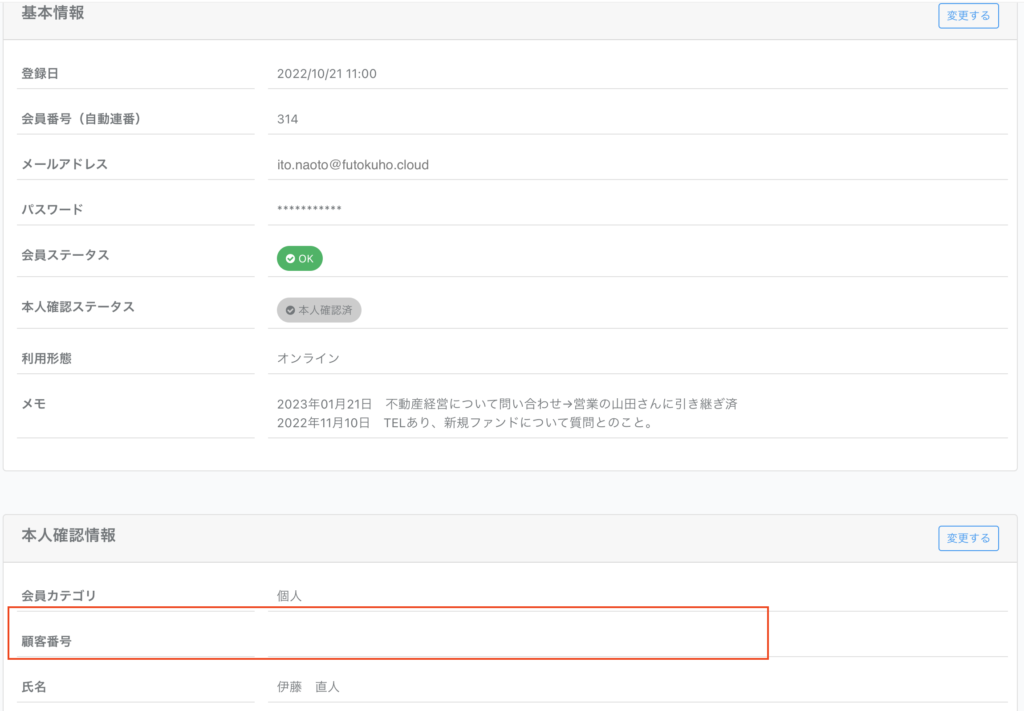Click the green OK member status badge
This screenshot has width=1024, height=711.
click(x=299, y=259)
